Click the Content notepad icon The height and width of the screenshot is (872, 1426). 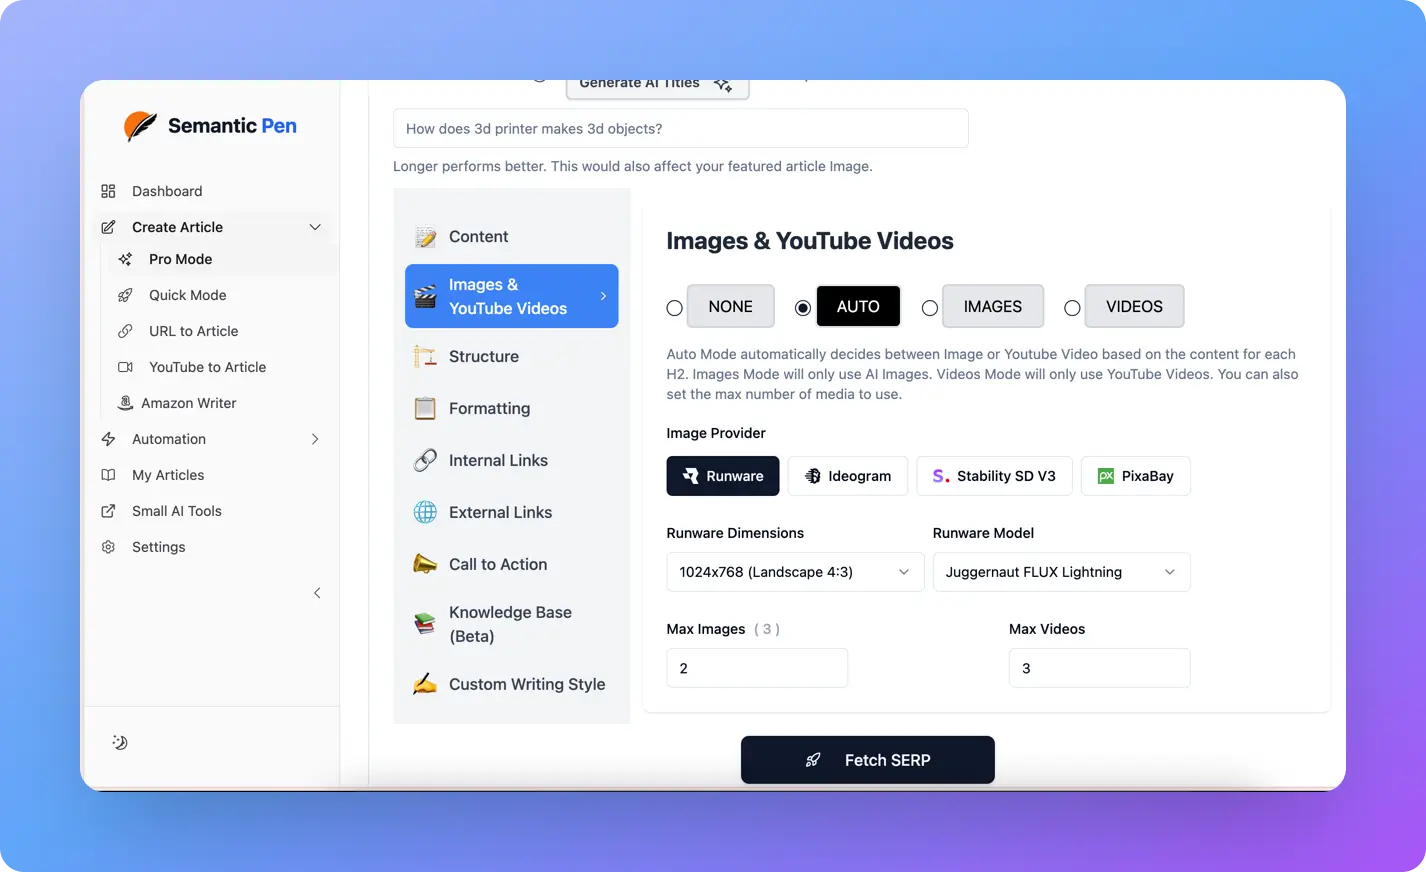[x=425, y=237]
